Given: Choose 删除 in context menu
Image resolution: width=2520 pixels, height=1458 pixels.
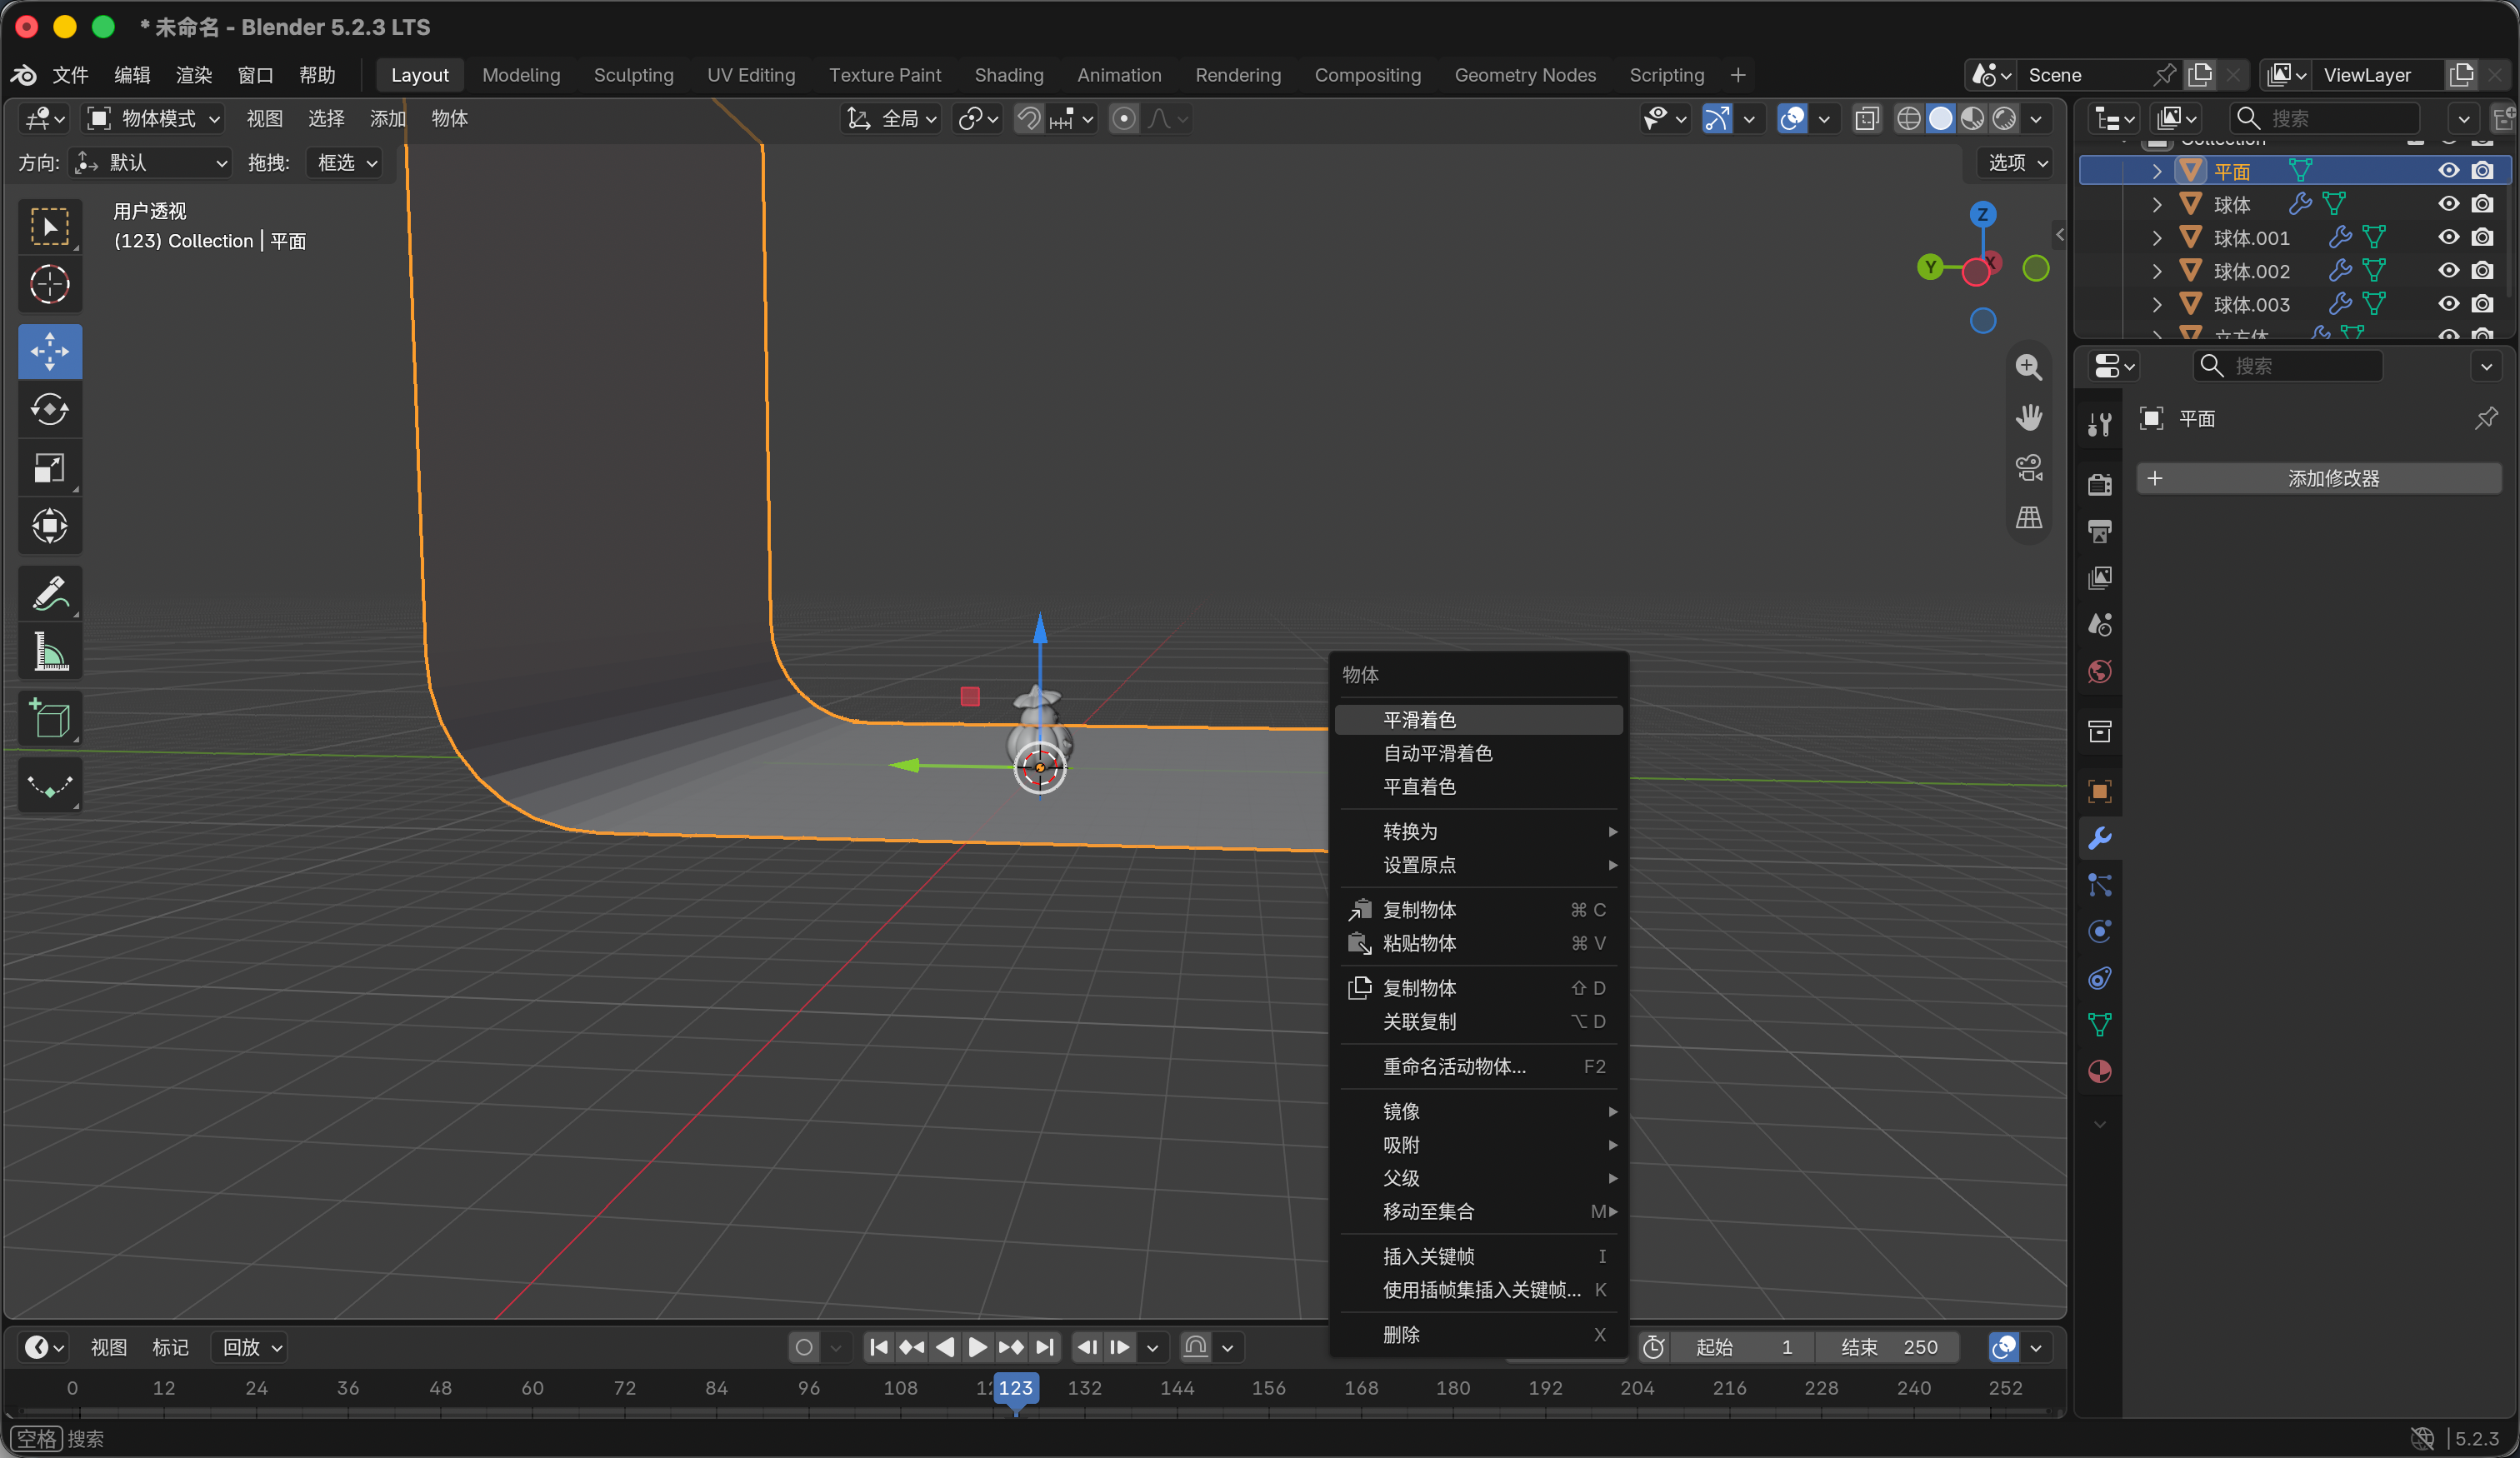Looking at the screenshot, I should (x=1478, y=1335).
